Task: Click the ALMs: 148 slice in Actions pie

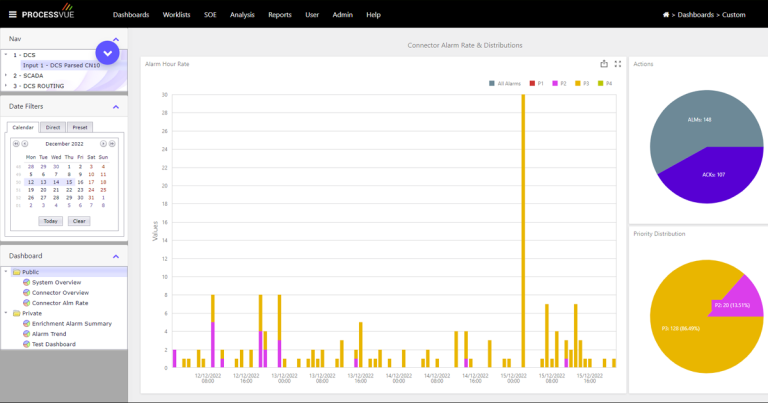Action: coord(699,119)
